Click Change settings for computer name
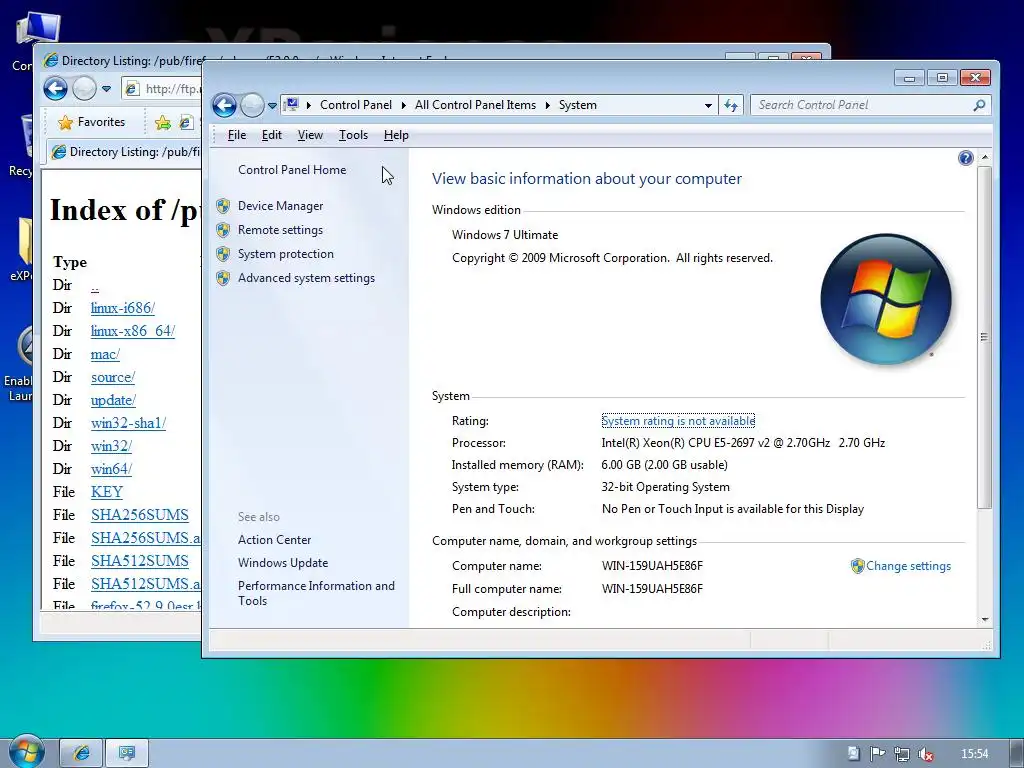 (x=908, y=566)
